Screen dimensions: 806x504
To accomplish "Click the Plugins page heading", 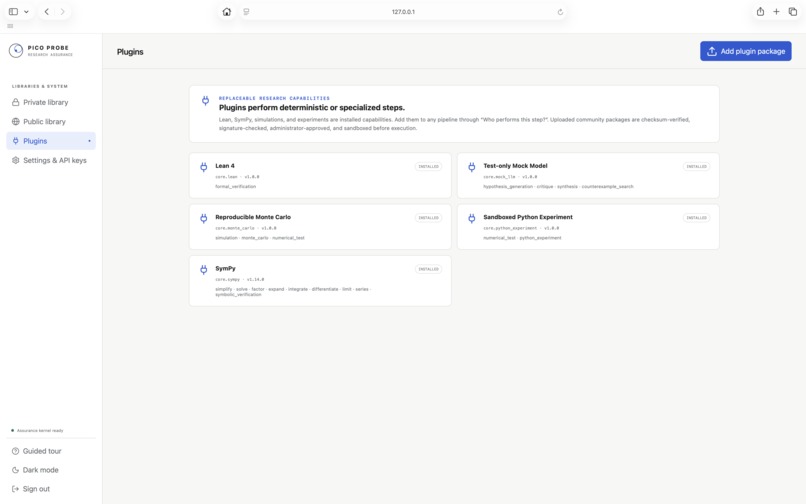I will (x=130, y=52).
